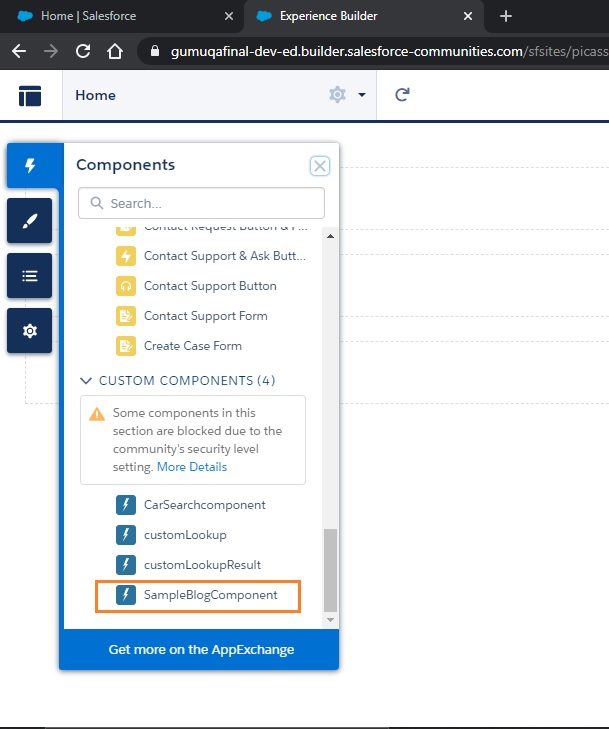Click the browser forward arrow
Viewport: 609px width, 729px height.
51,51
